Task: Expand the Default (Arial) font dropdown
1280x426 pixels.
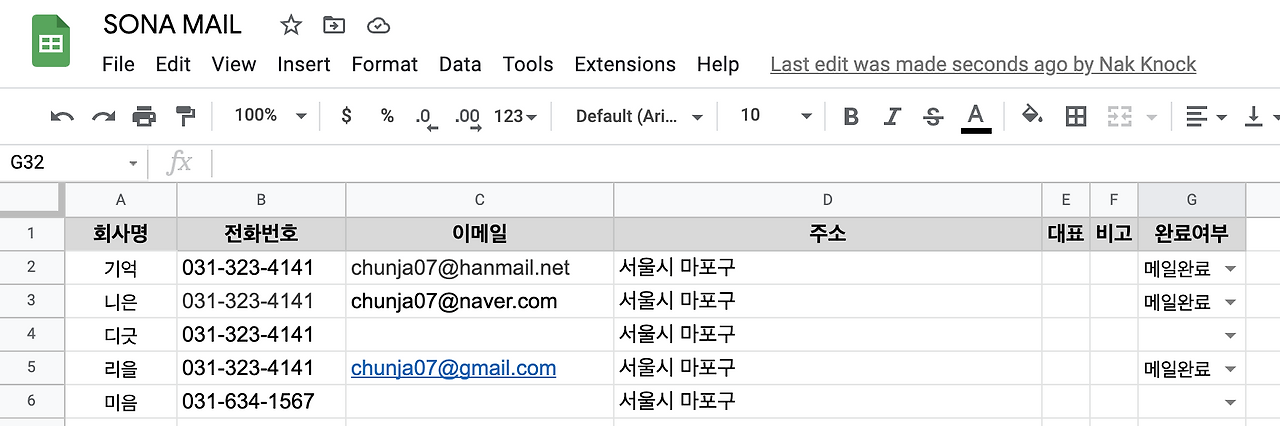Action: tap(640, 116)
